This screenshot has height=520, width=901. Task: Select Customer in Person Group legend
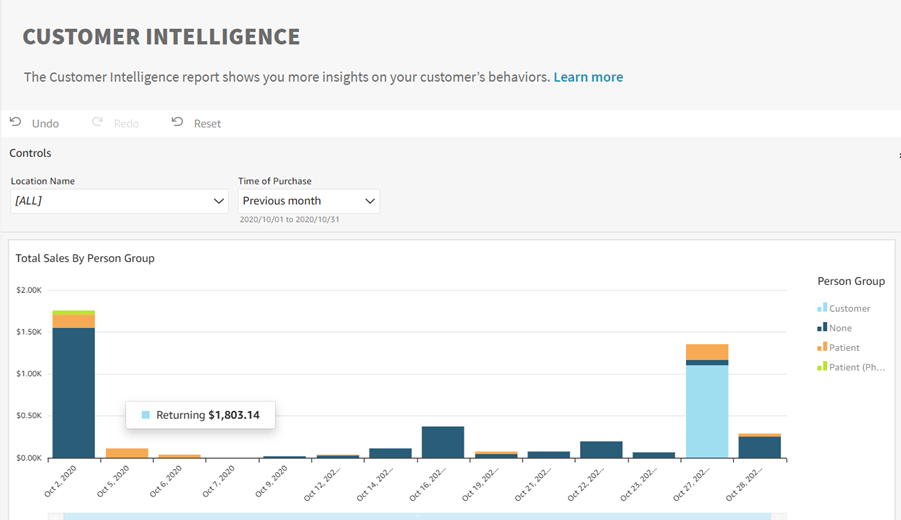tap(844, 308)
